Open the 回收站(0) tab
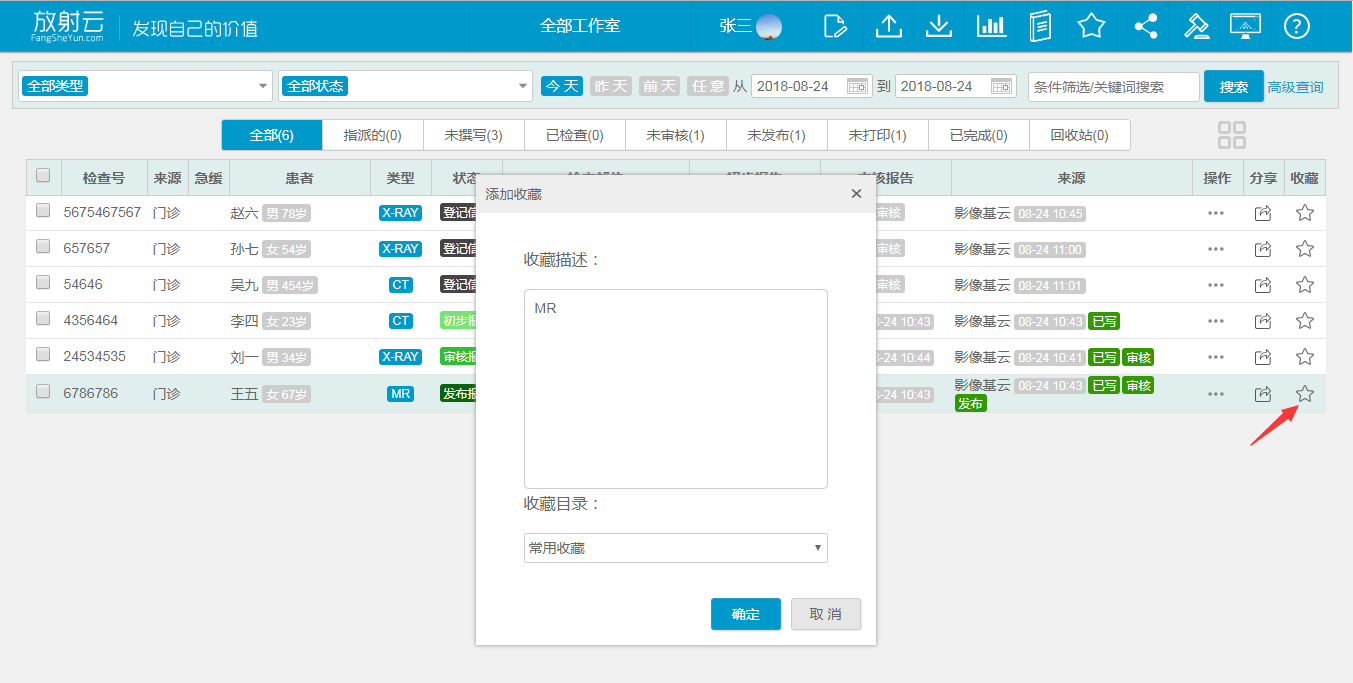The width and height of the screenshot is (1353, 683). [x=1079, y=135]
